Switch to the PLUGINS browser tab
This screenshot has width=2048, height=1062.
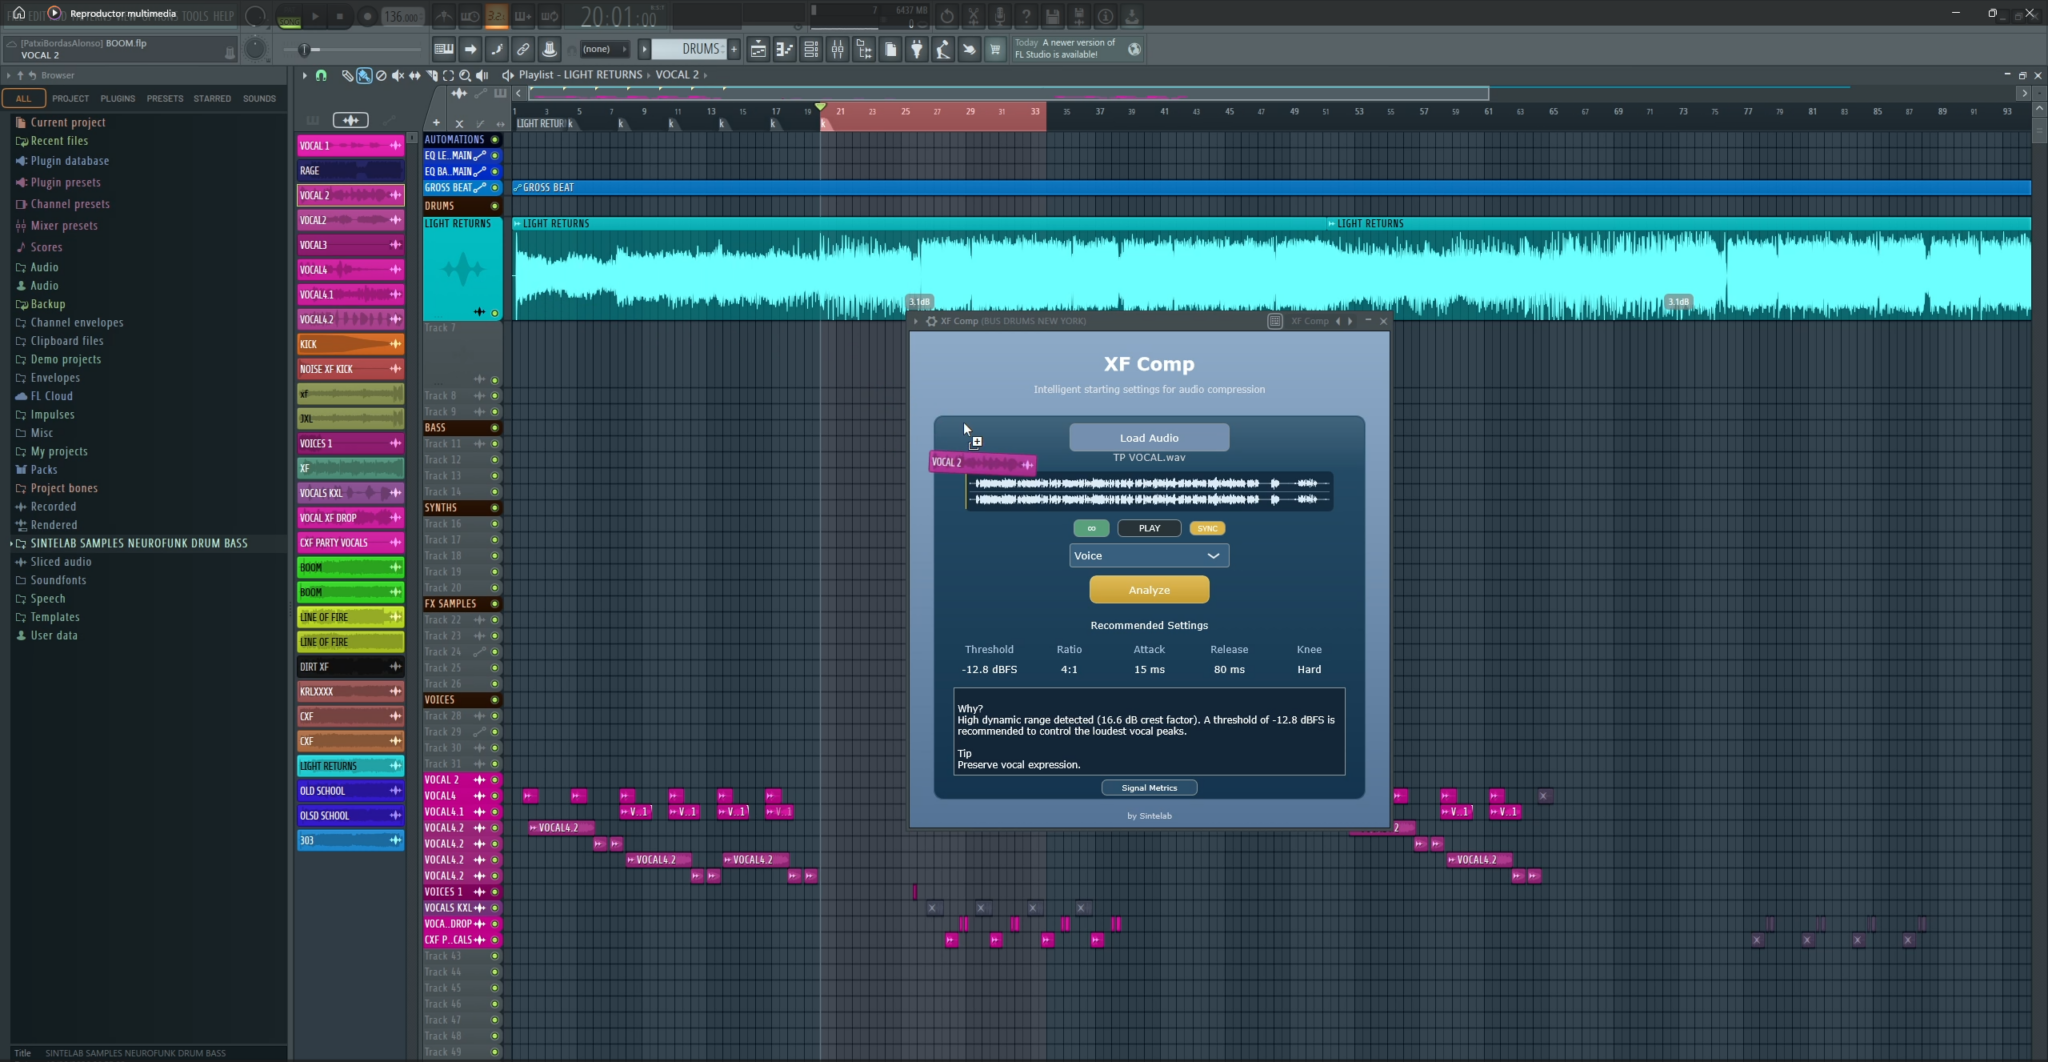click(118, 98)
